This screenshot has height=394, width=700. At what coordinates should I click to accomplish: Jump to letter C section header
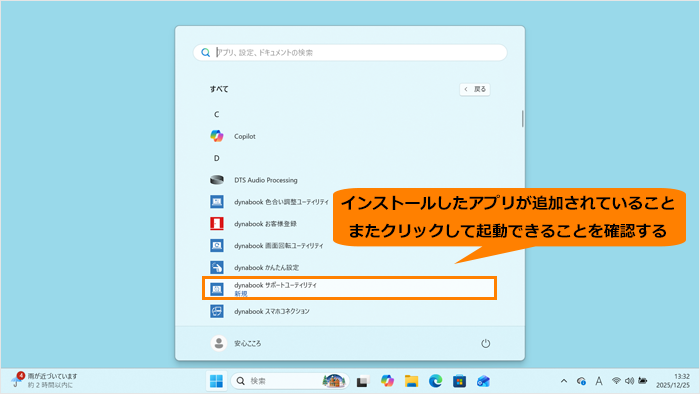tap(217, 115)
